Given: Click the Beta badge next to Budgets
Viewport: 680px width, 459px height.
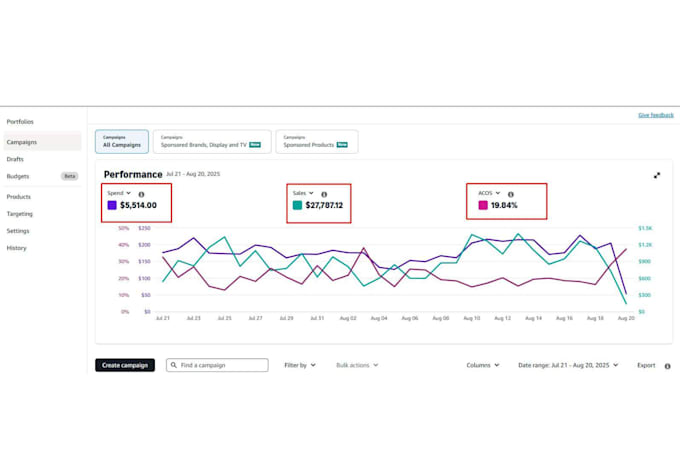Looking at the screenshot, I should pos(70,176).
